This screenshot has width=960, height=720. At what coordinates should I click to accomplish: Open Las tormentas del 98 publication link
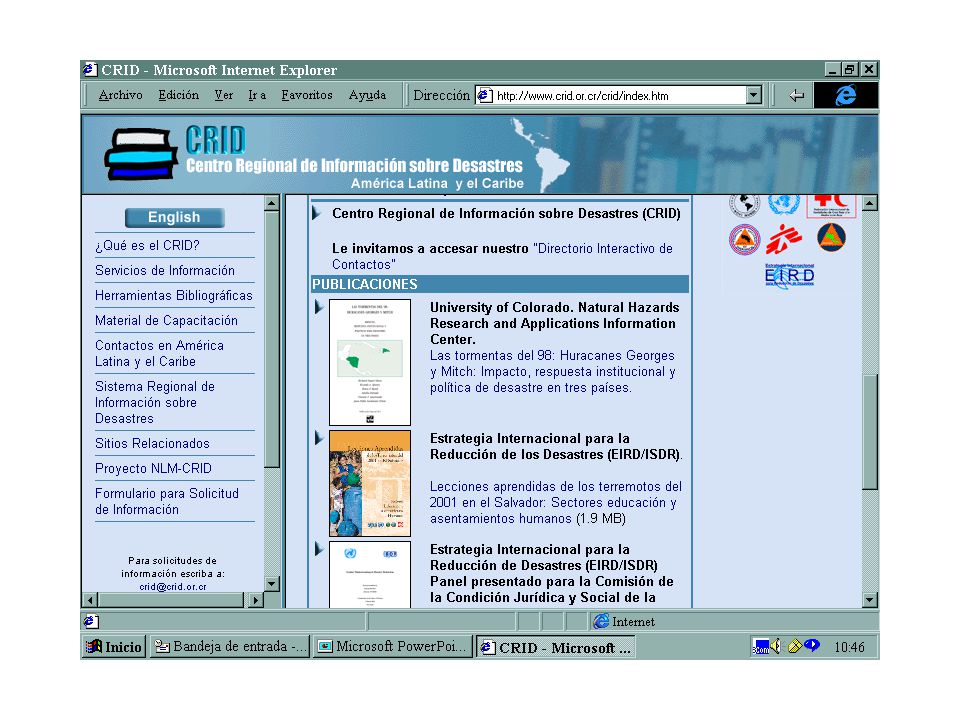click(552, 372)
